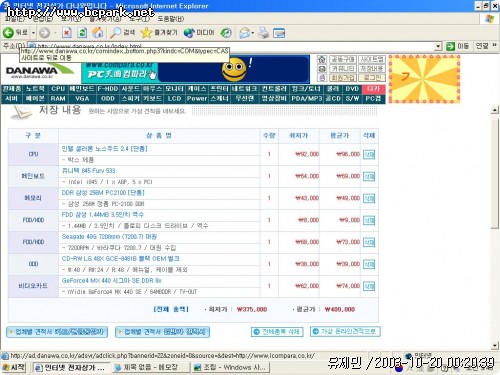This screenshot has height=375, width=500.
Task: Open the address bar dropdown arrow
Action: coord(438,46)
